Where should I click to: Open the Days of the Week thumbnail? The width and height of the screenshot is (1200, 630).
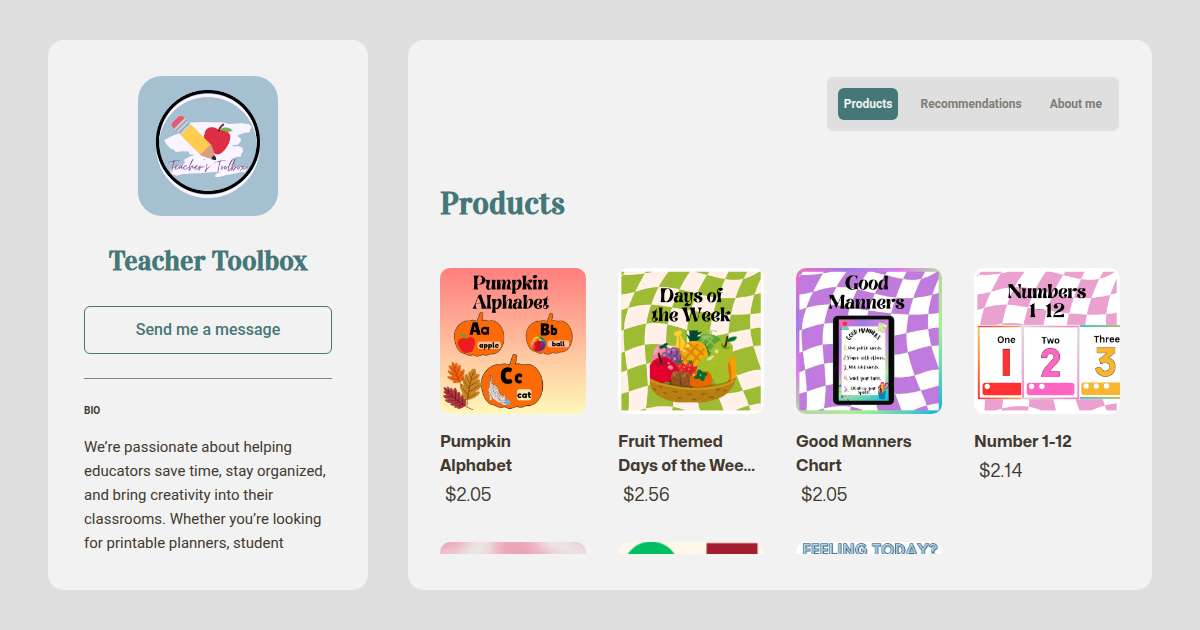point(691,341)
